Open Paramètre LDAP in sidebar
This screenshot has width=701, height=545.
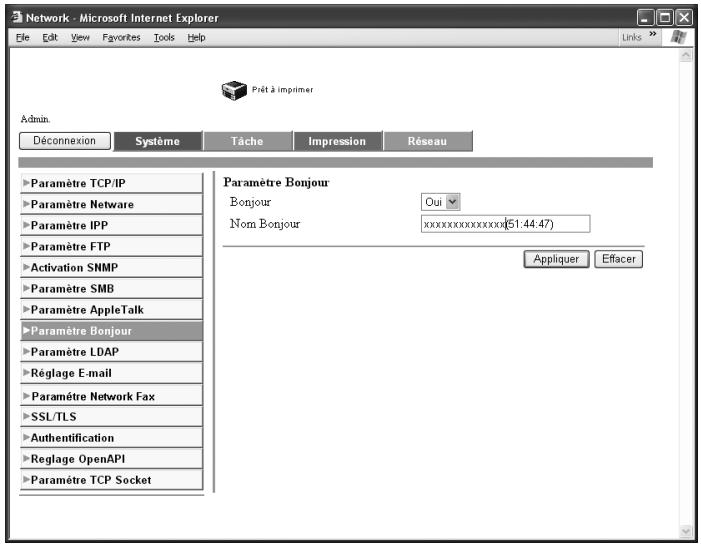coord(111,352)
